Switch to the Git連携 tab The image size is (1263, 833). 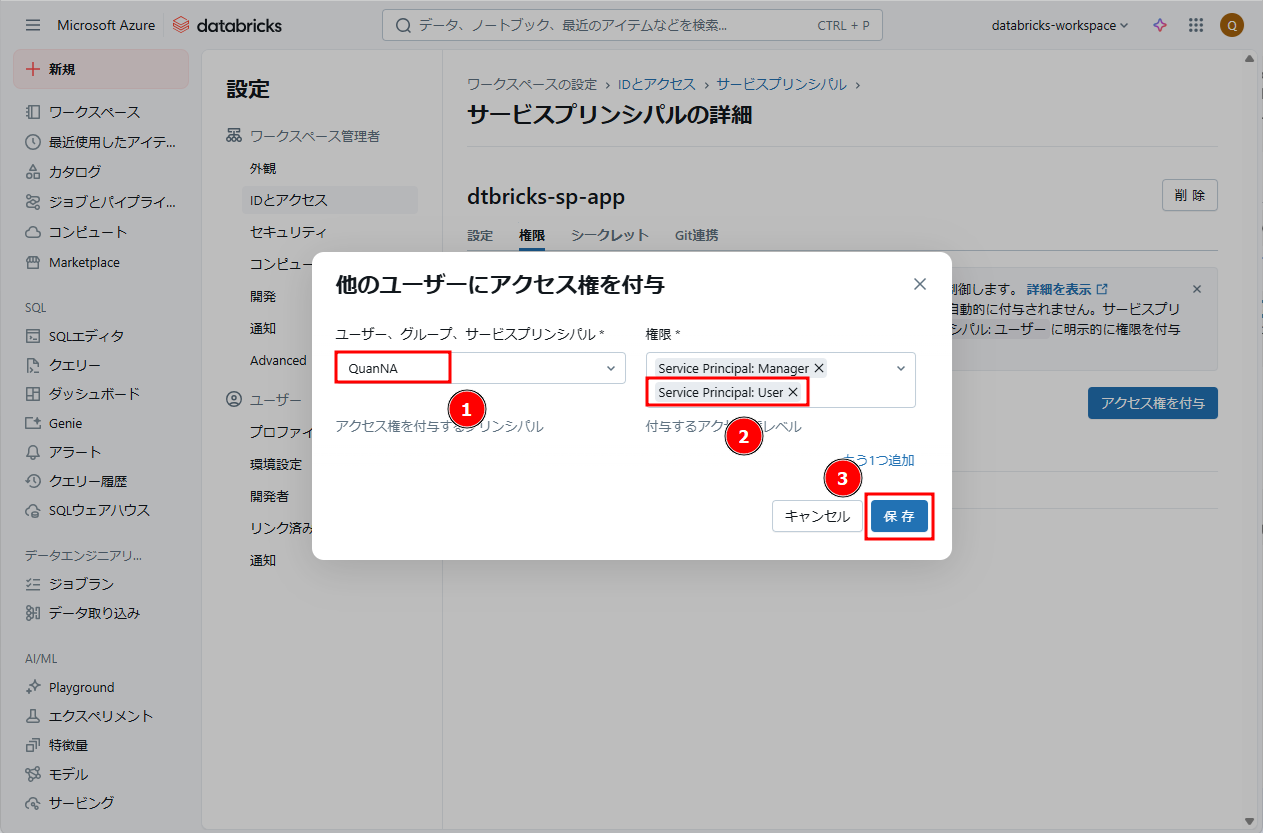point(696,235)
